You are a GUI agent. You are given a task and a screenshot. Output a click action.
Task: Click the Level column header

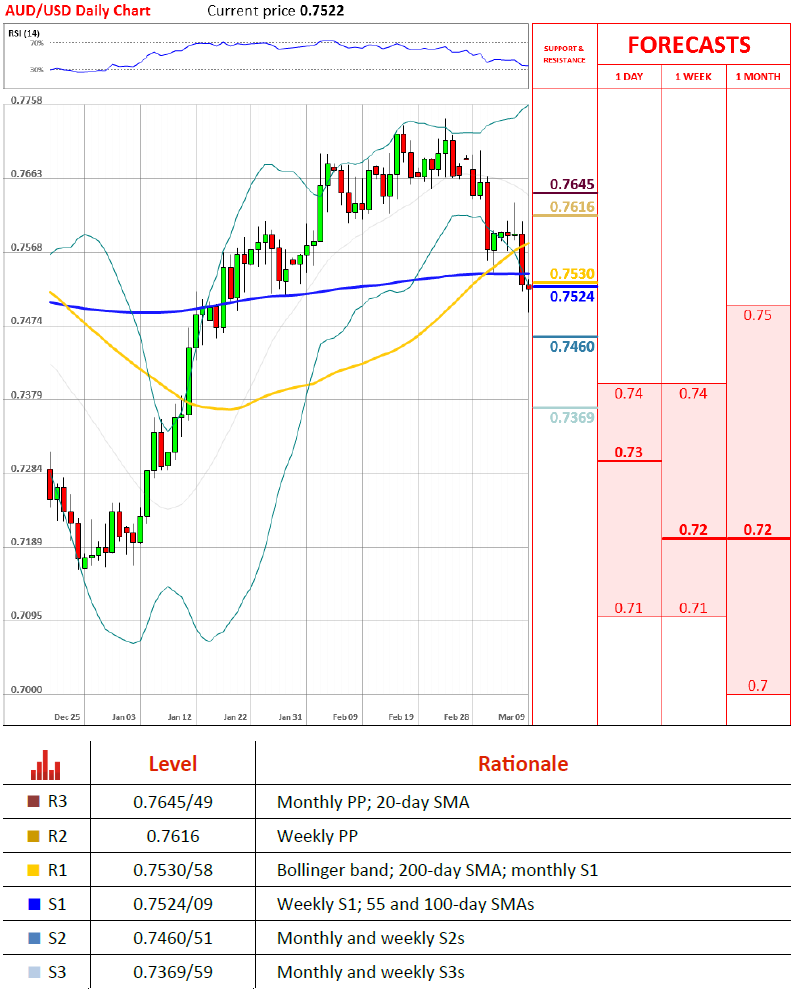(x=173, y=764)
